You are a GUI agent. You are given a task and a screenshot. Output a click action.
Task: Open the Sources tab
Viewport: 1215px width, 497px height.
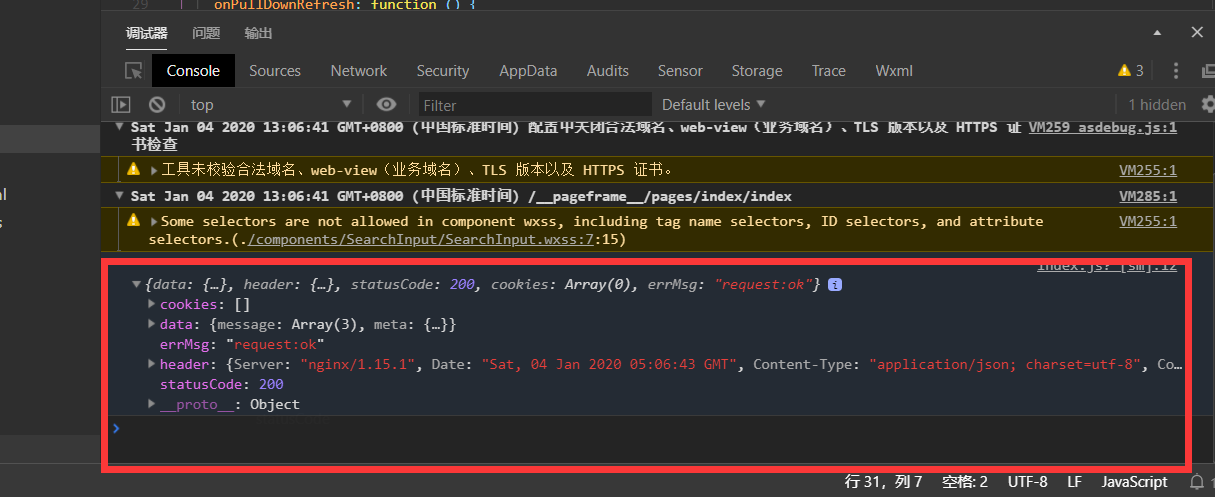[275, 71]
